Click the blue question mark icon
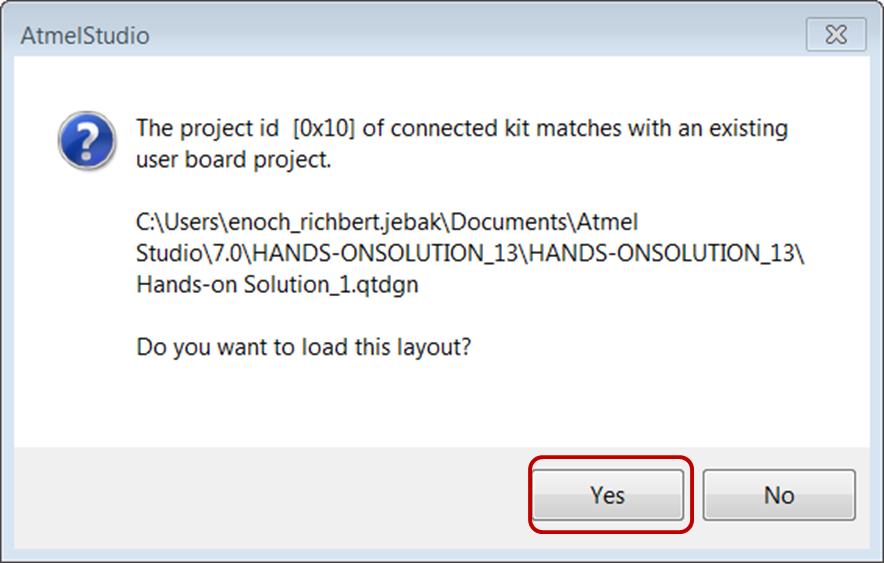The width and height of the screenshot is (884, 563). 84,141
